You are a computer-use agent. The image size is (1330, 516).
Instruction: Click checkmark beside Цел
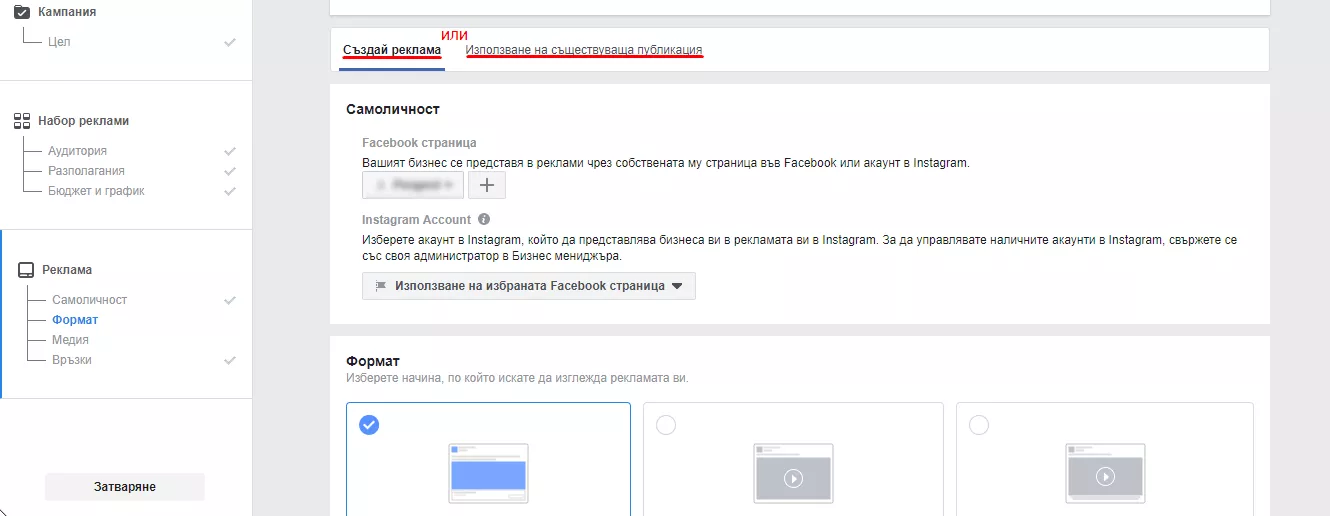click(x=230, y=42)
